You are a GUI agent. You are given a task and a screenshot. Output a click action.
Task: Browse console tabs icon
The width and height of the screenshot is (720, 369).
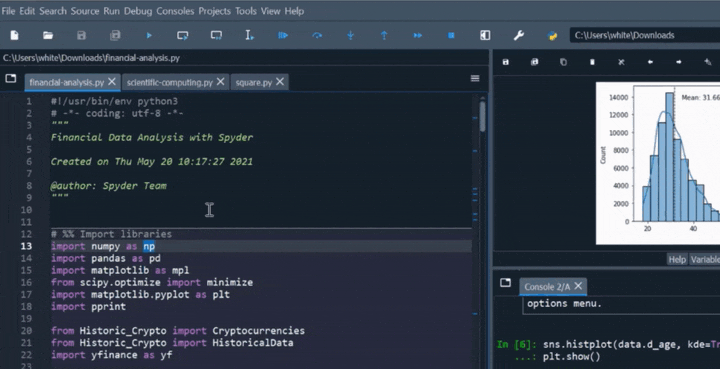click(505, 283)
